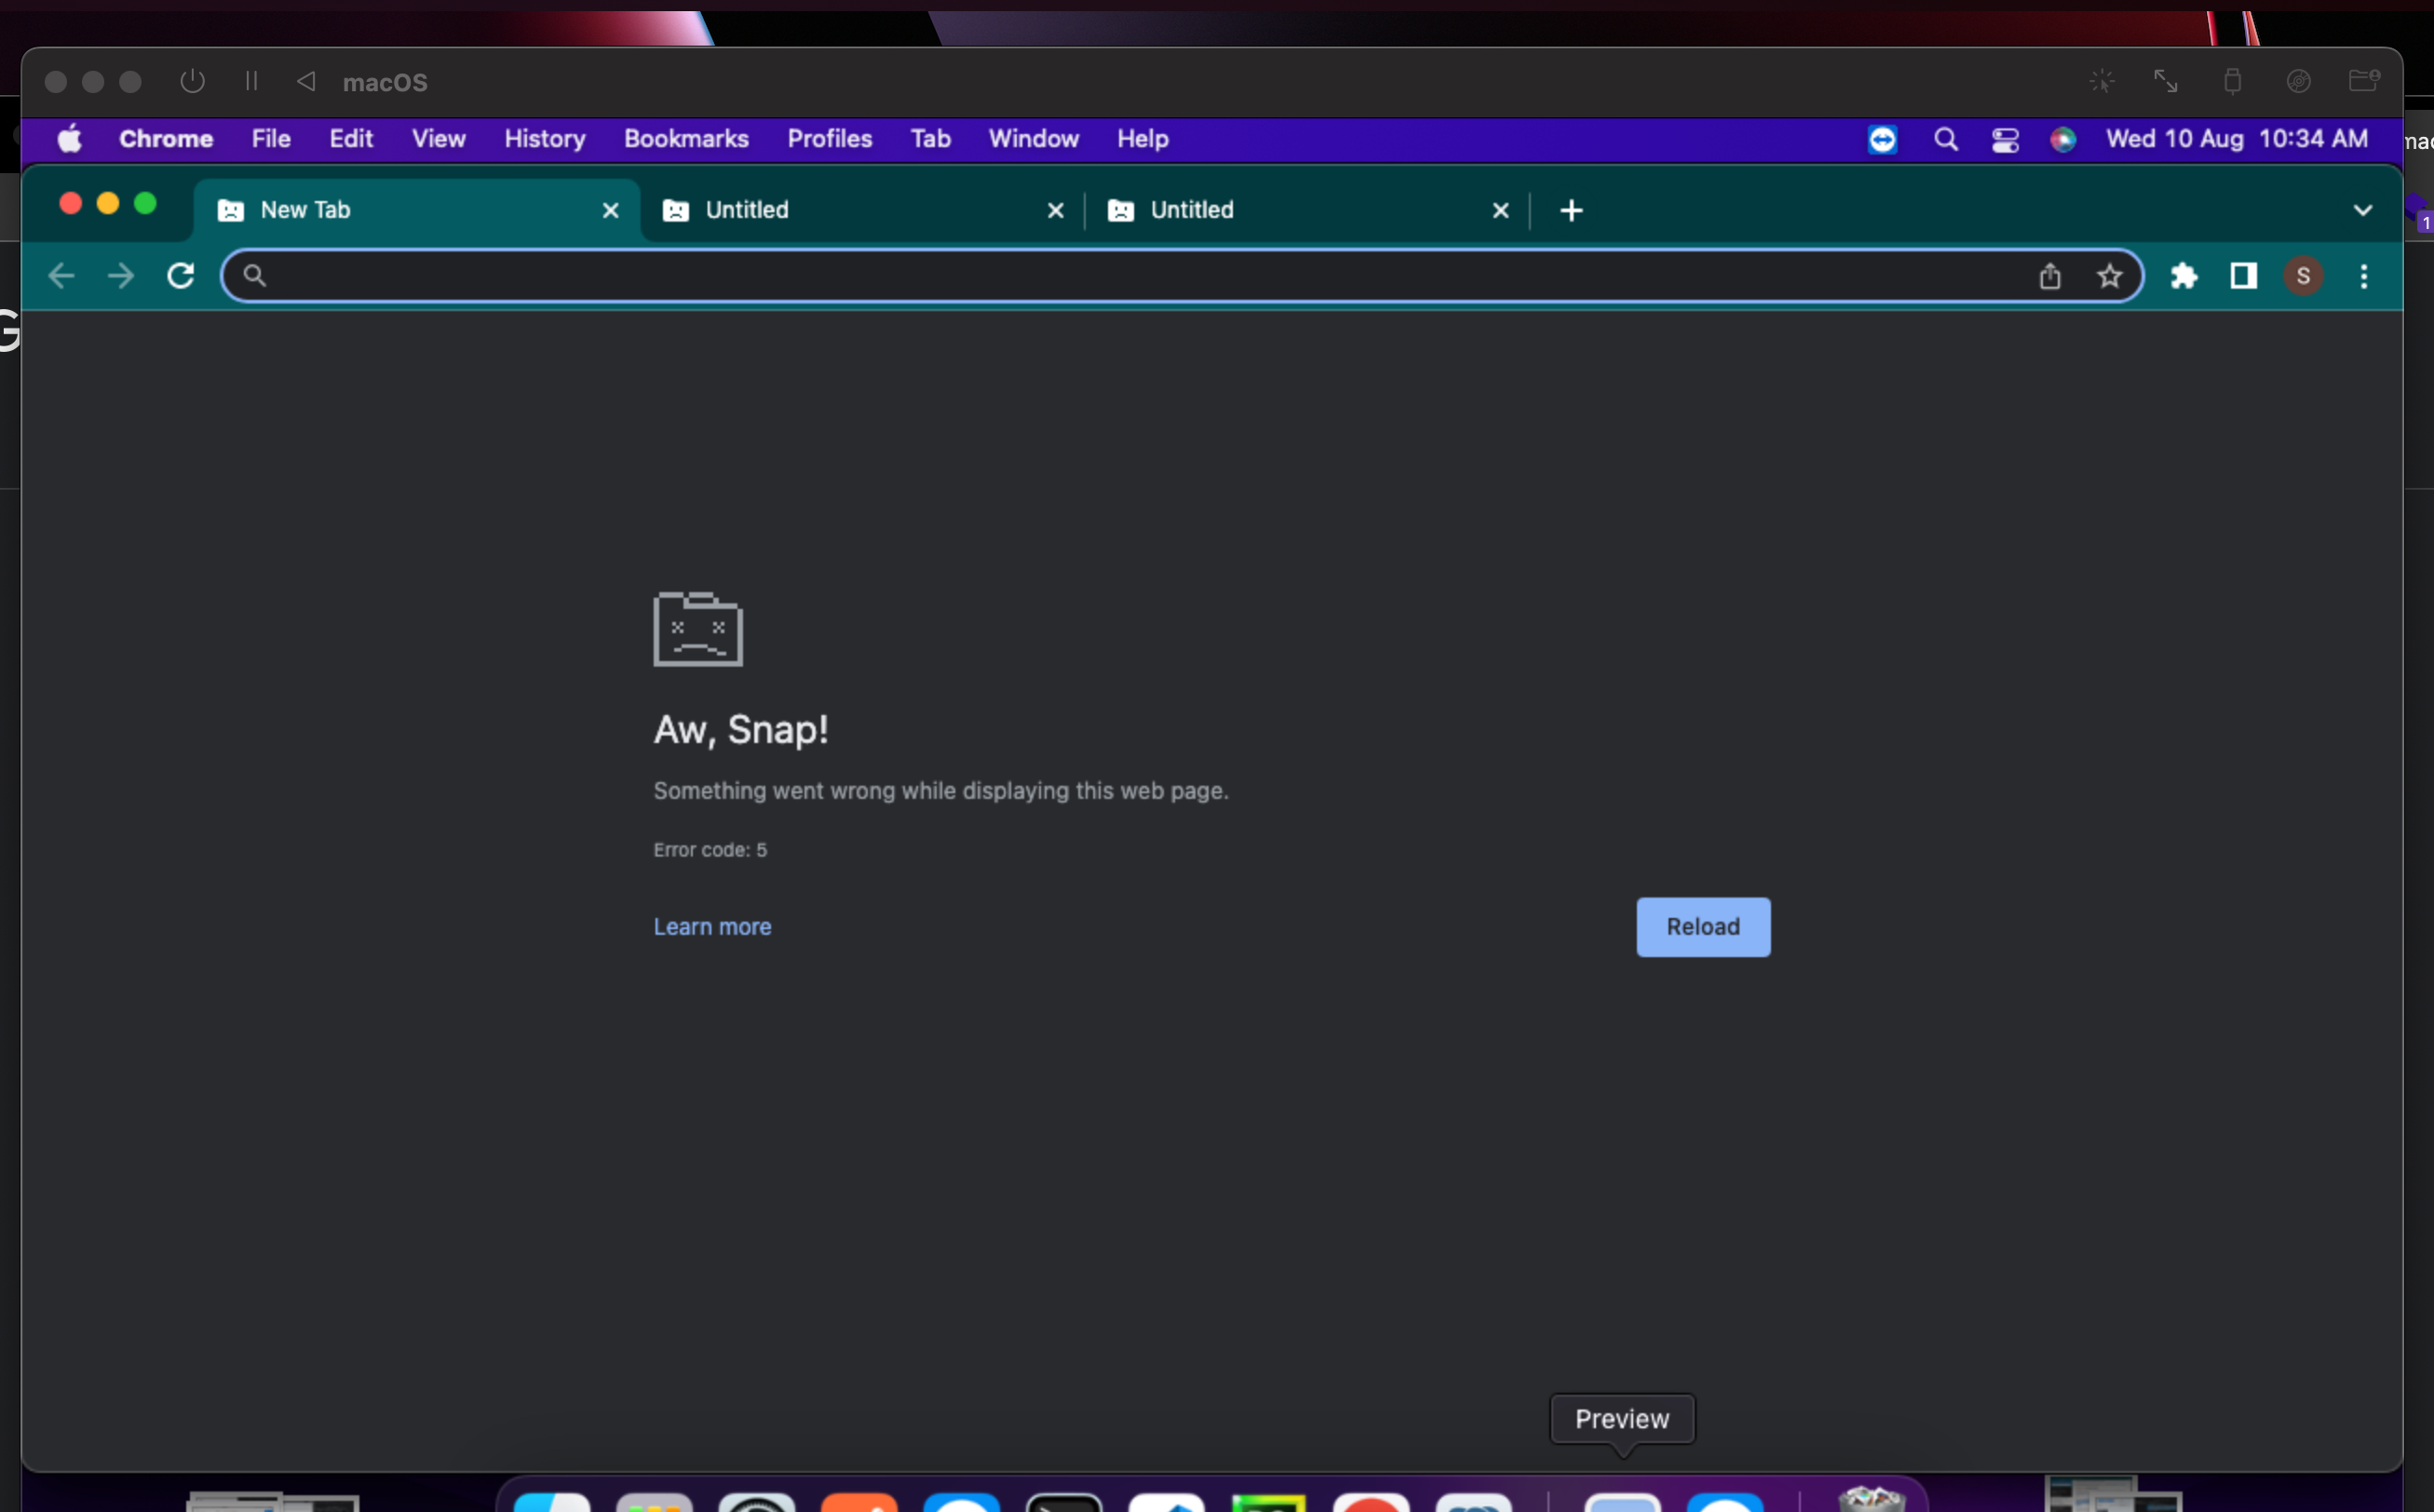The image size is (2434, 1512).
Task: Click the share page icon in the address bar
Action: 2049,276
